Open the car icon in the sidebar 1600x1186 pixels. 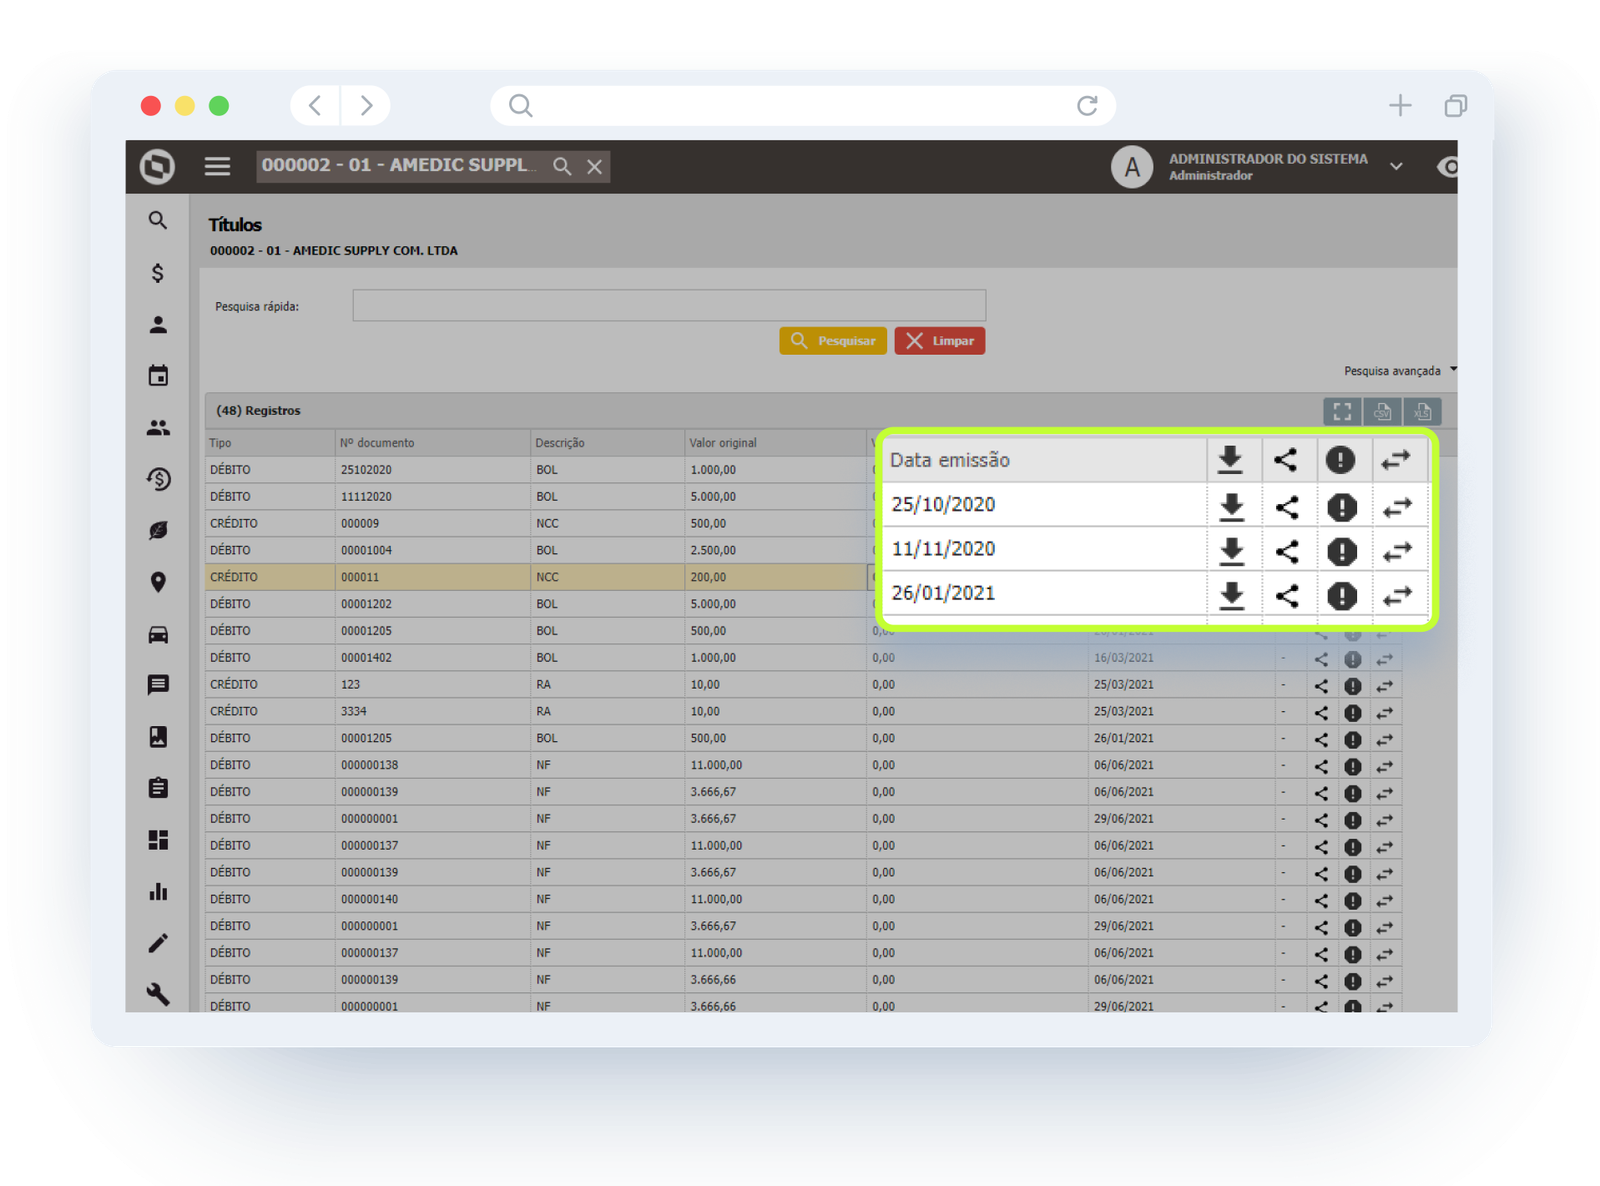click(x=158, y=634)
